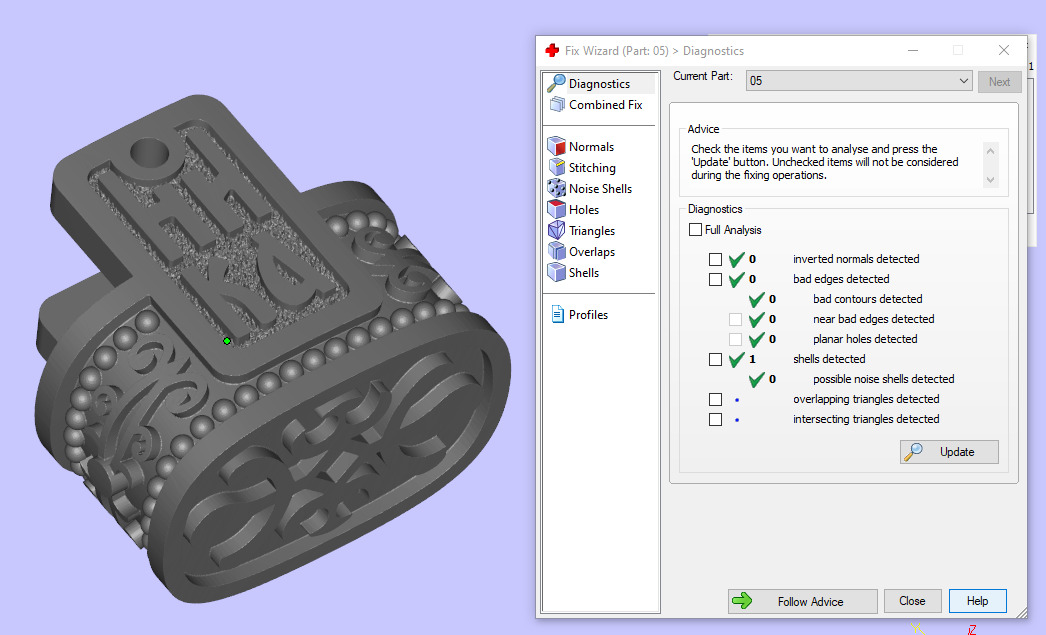Go to the Normals page
This screenshot has height=635, width=1046.
pyautogui.click(x=591, y=147)
